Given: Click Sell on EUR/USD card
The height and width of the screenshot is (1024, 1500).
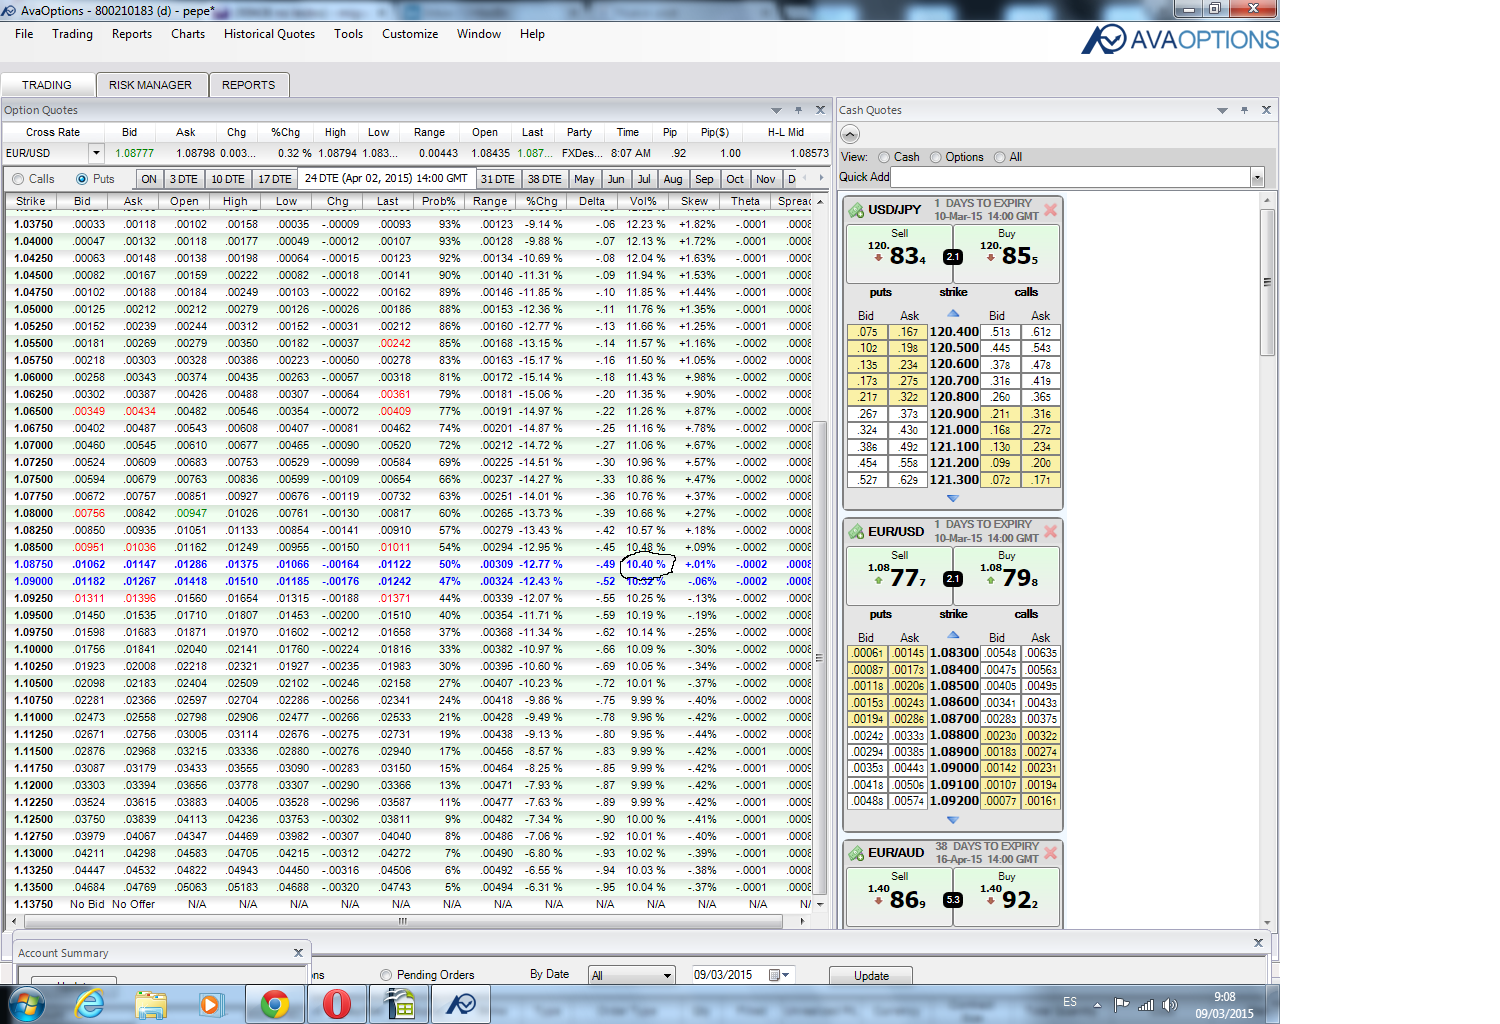Looking at the screenshot, I should click(x=899, y=575).
